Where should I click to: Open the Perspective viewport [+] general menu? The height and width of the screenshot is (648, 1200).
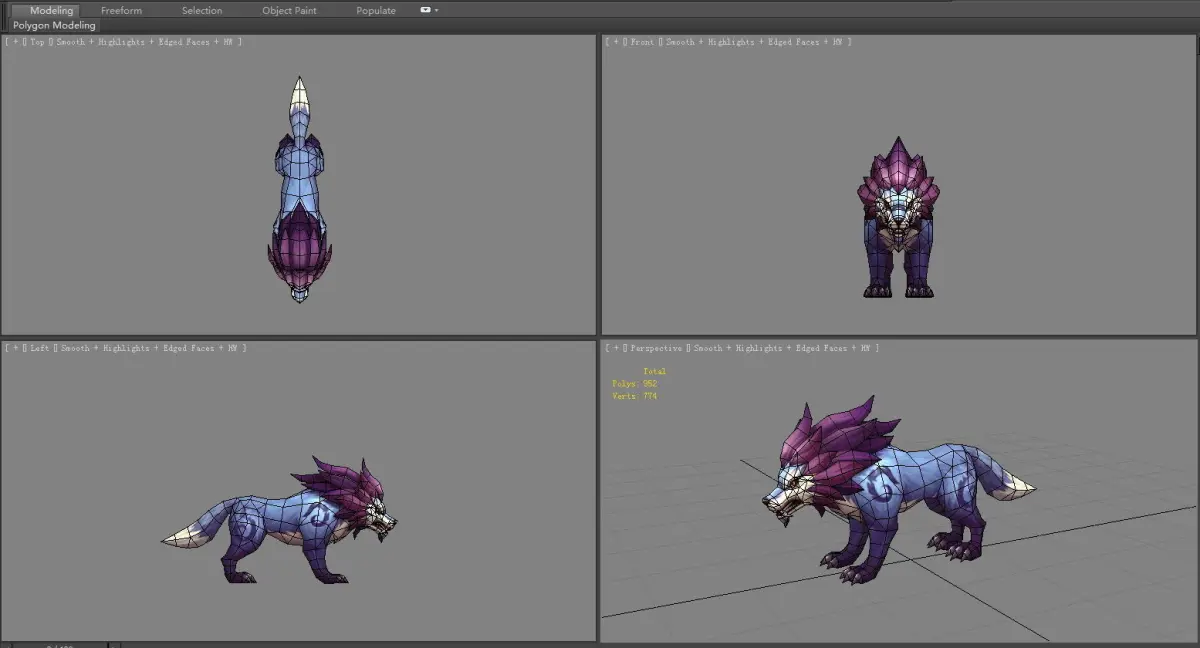[613, 348]
